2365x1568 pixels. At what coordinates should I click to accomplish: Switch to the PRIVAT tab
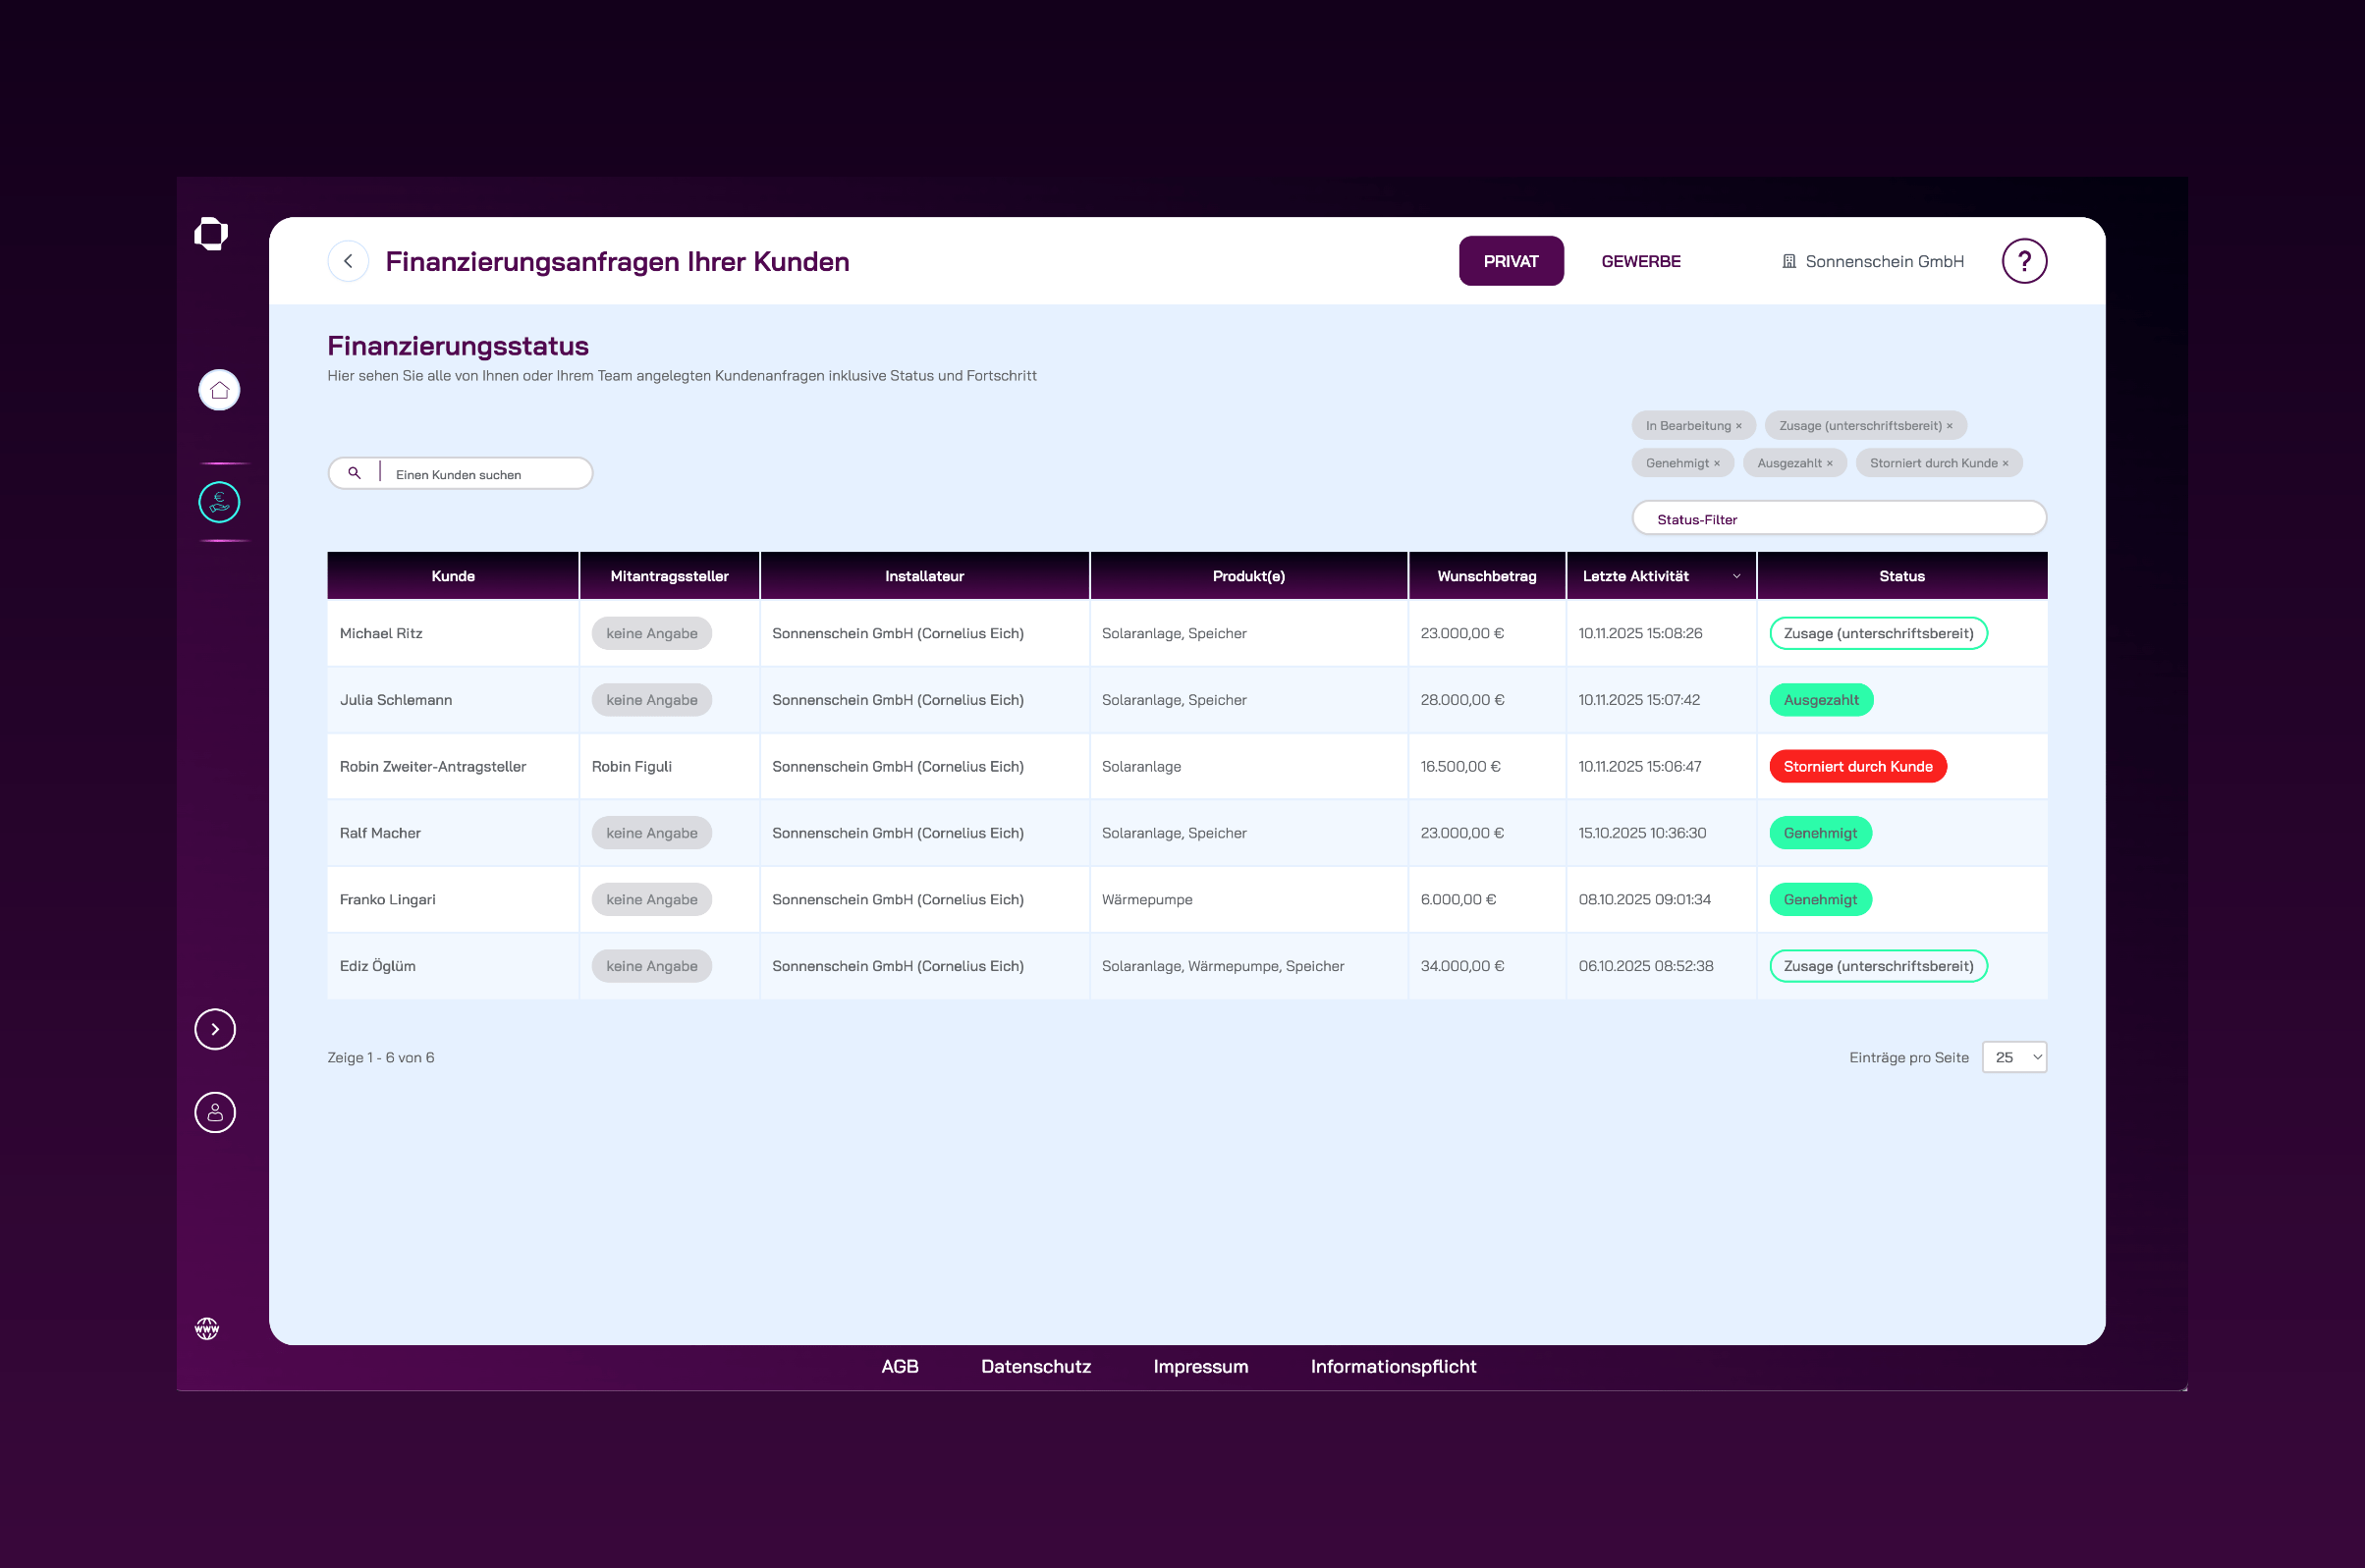tap(1510, 261)
